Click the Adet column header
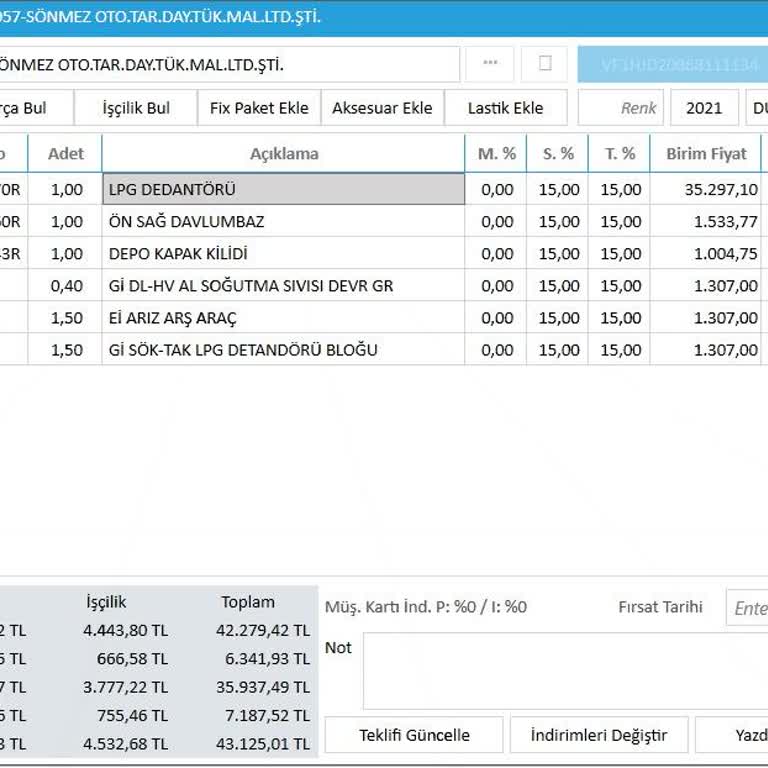 [x=66, y=154]
